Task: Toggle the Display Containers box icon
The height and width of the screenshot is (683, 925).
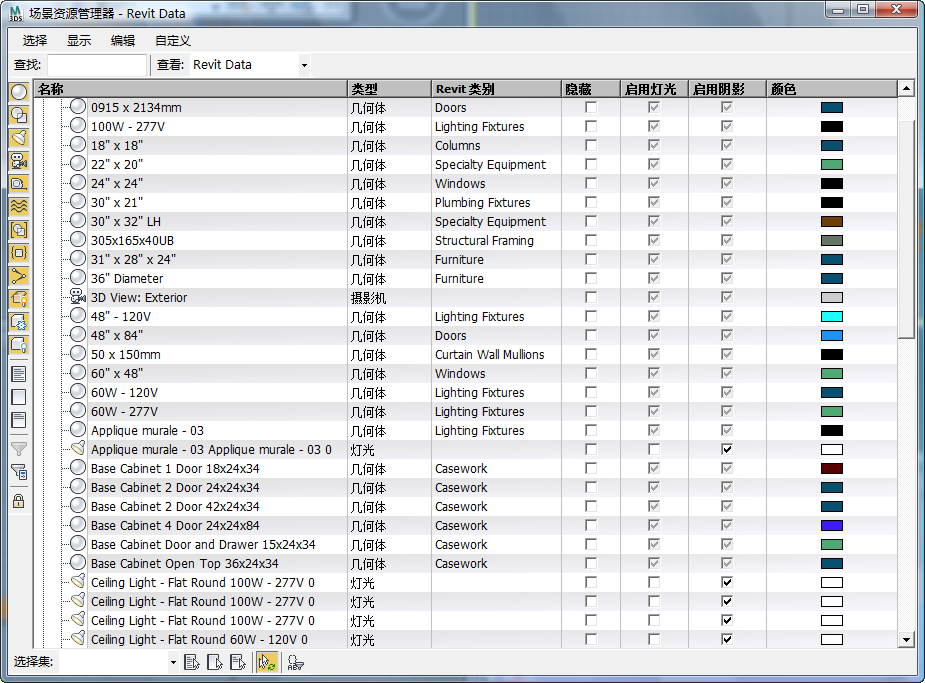Action: coord(19,299)
